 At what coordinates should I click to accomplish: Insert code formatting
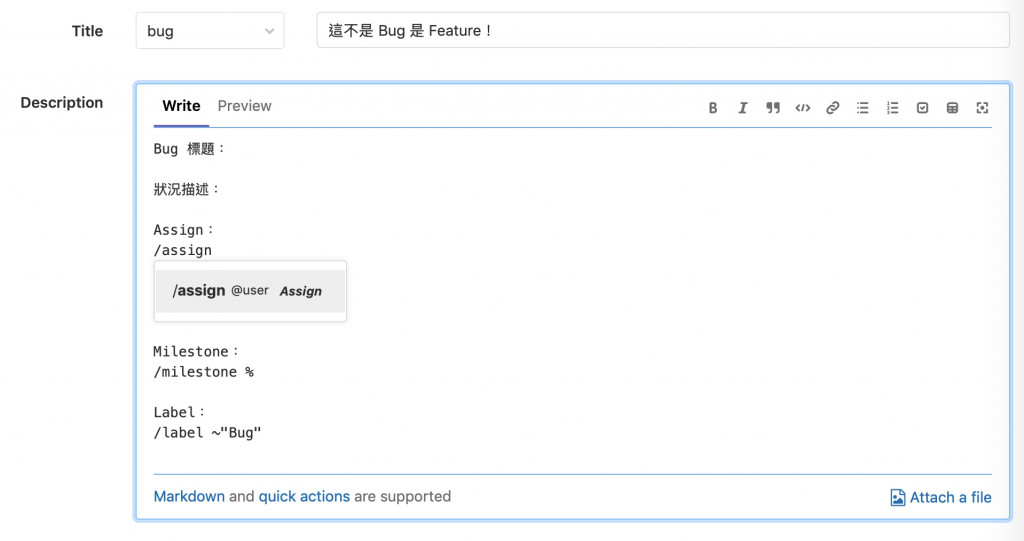click(803, 108)
